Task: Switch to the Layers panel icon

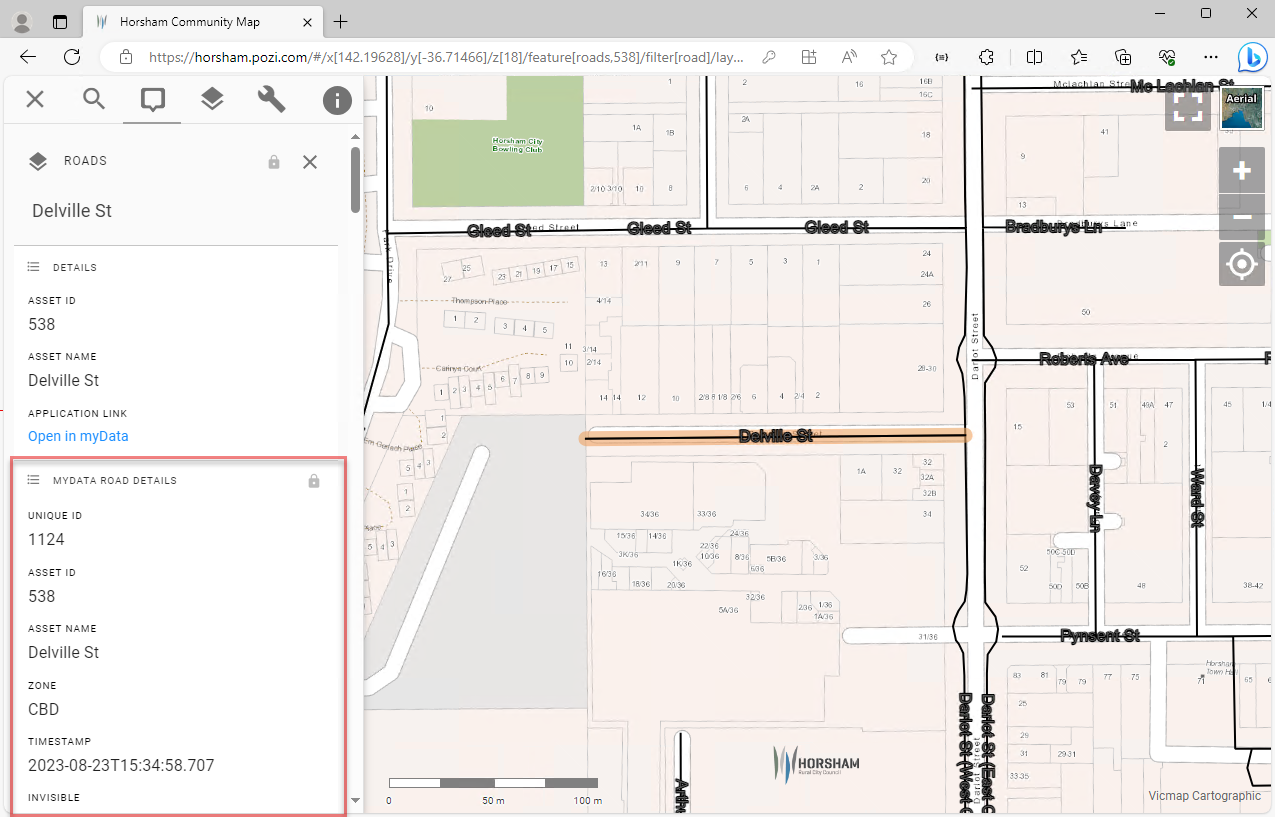Action: coord(211,99)
